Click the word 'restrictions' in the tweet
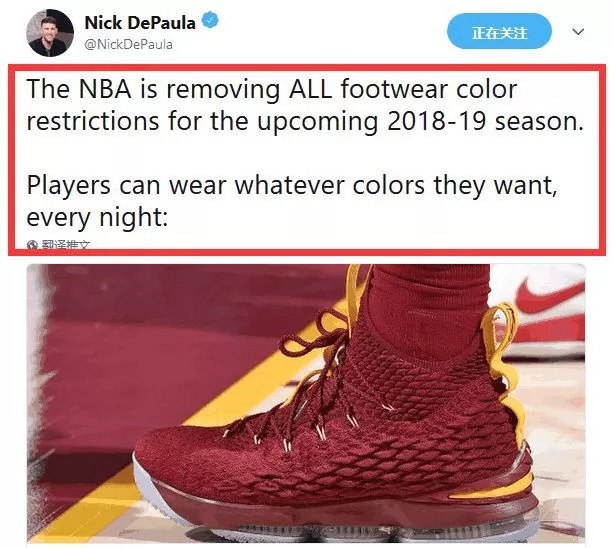The width and height of the screenshot is (614, 548). coord(93,121)
